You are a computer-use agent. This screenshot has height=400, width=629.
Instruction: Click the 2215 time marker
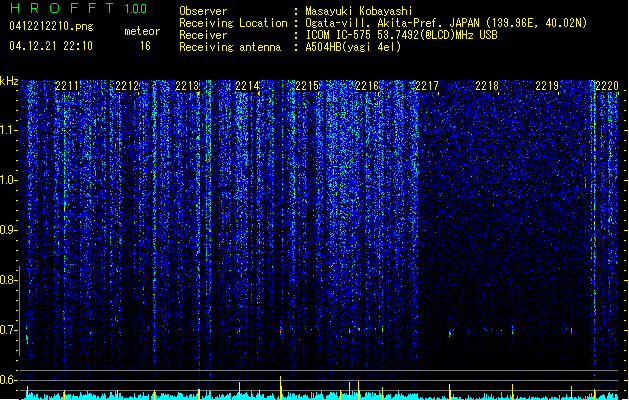coord(307,86)
